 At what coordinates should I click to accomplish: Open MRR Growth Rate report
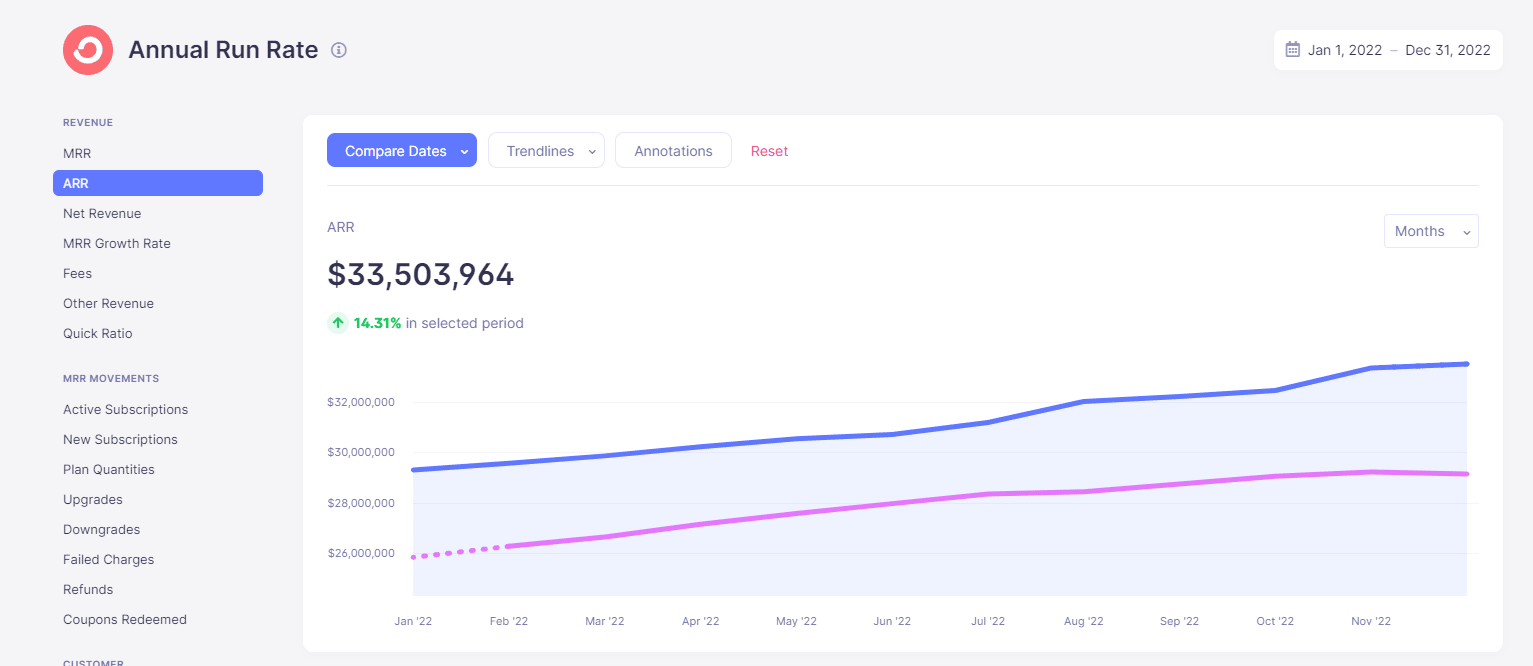tap(117, 244)
